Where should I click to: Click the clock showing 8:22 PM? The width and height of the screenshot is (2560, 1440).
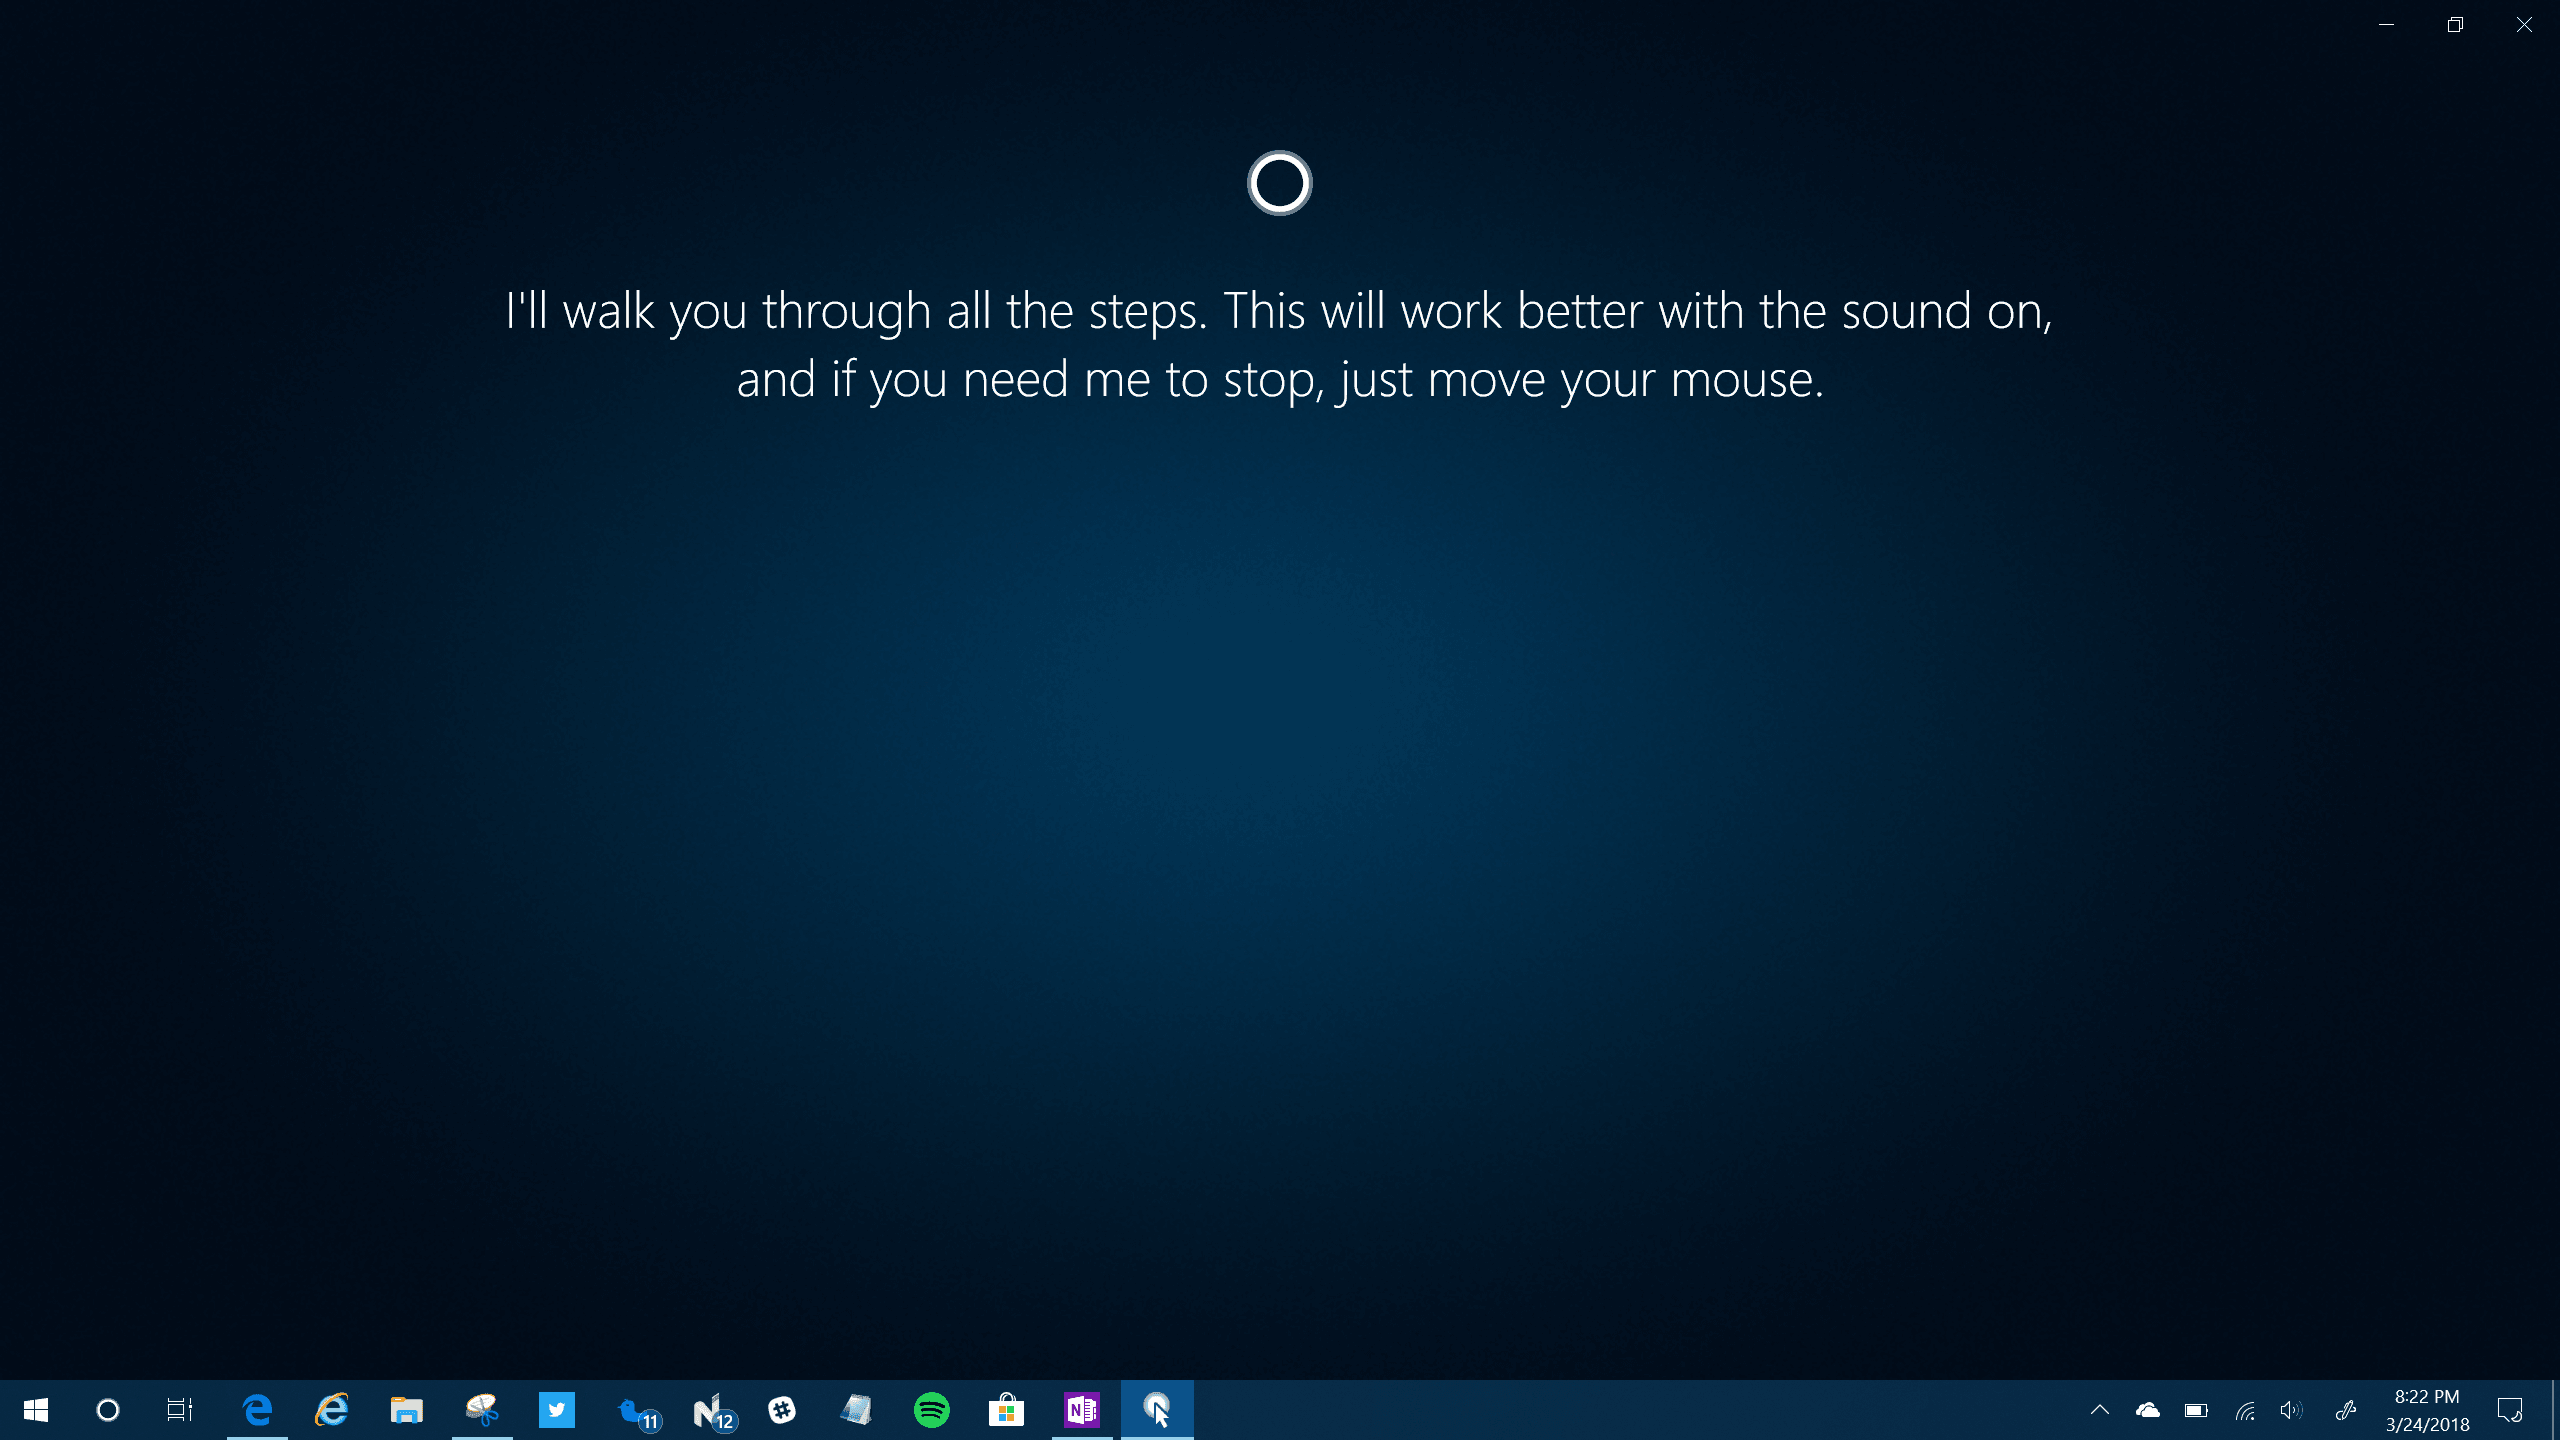[x=2427, y=1410]
